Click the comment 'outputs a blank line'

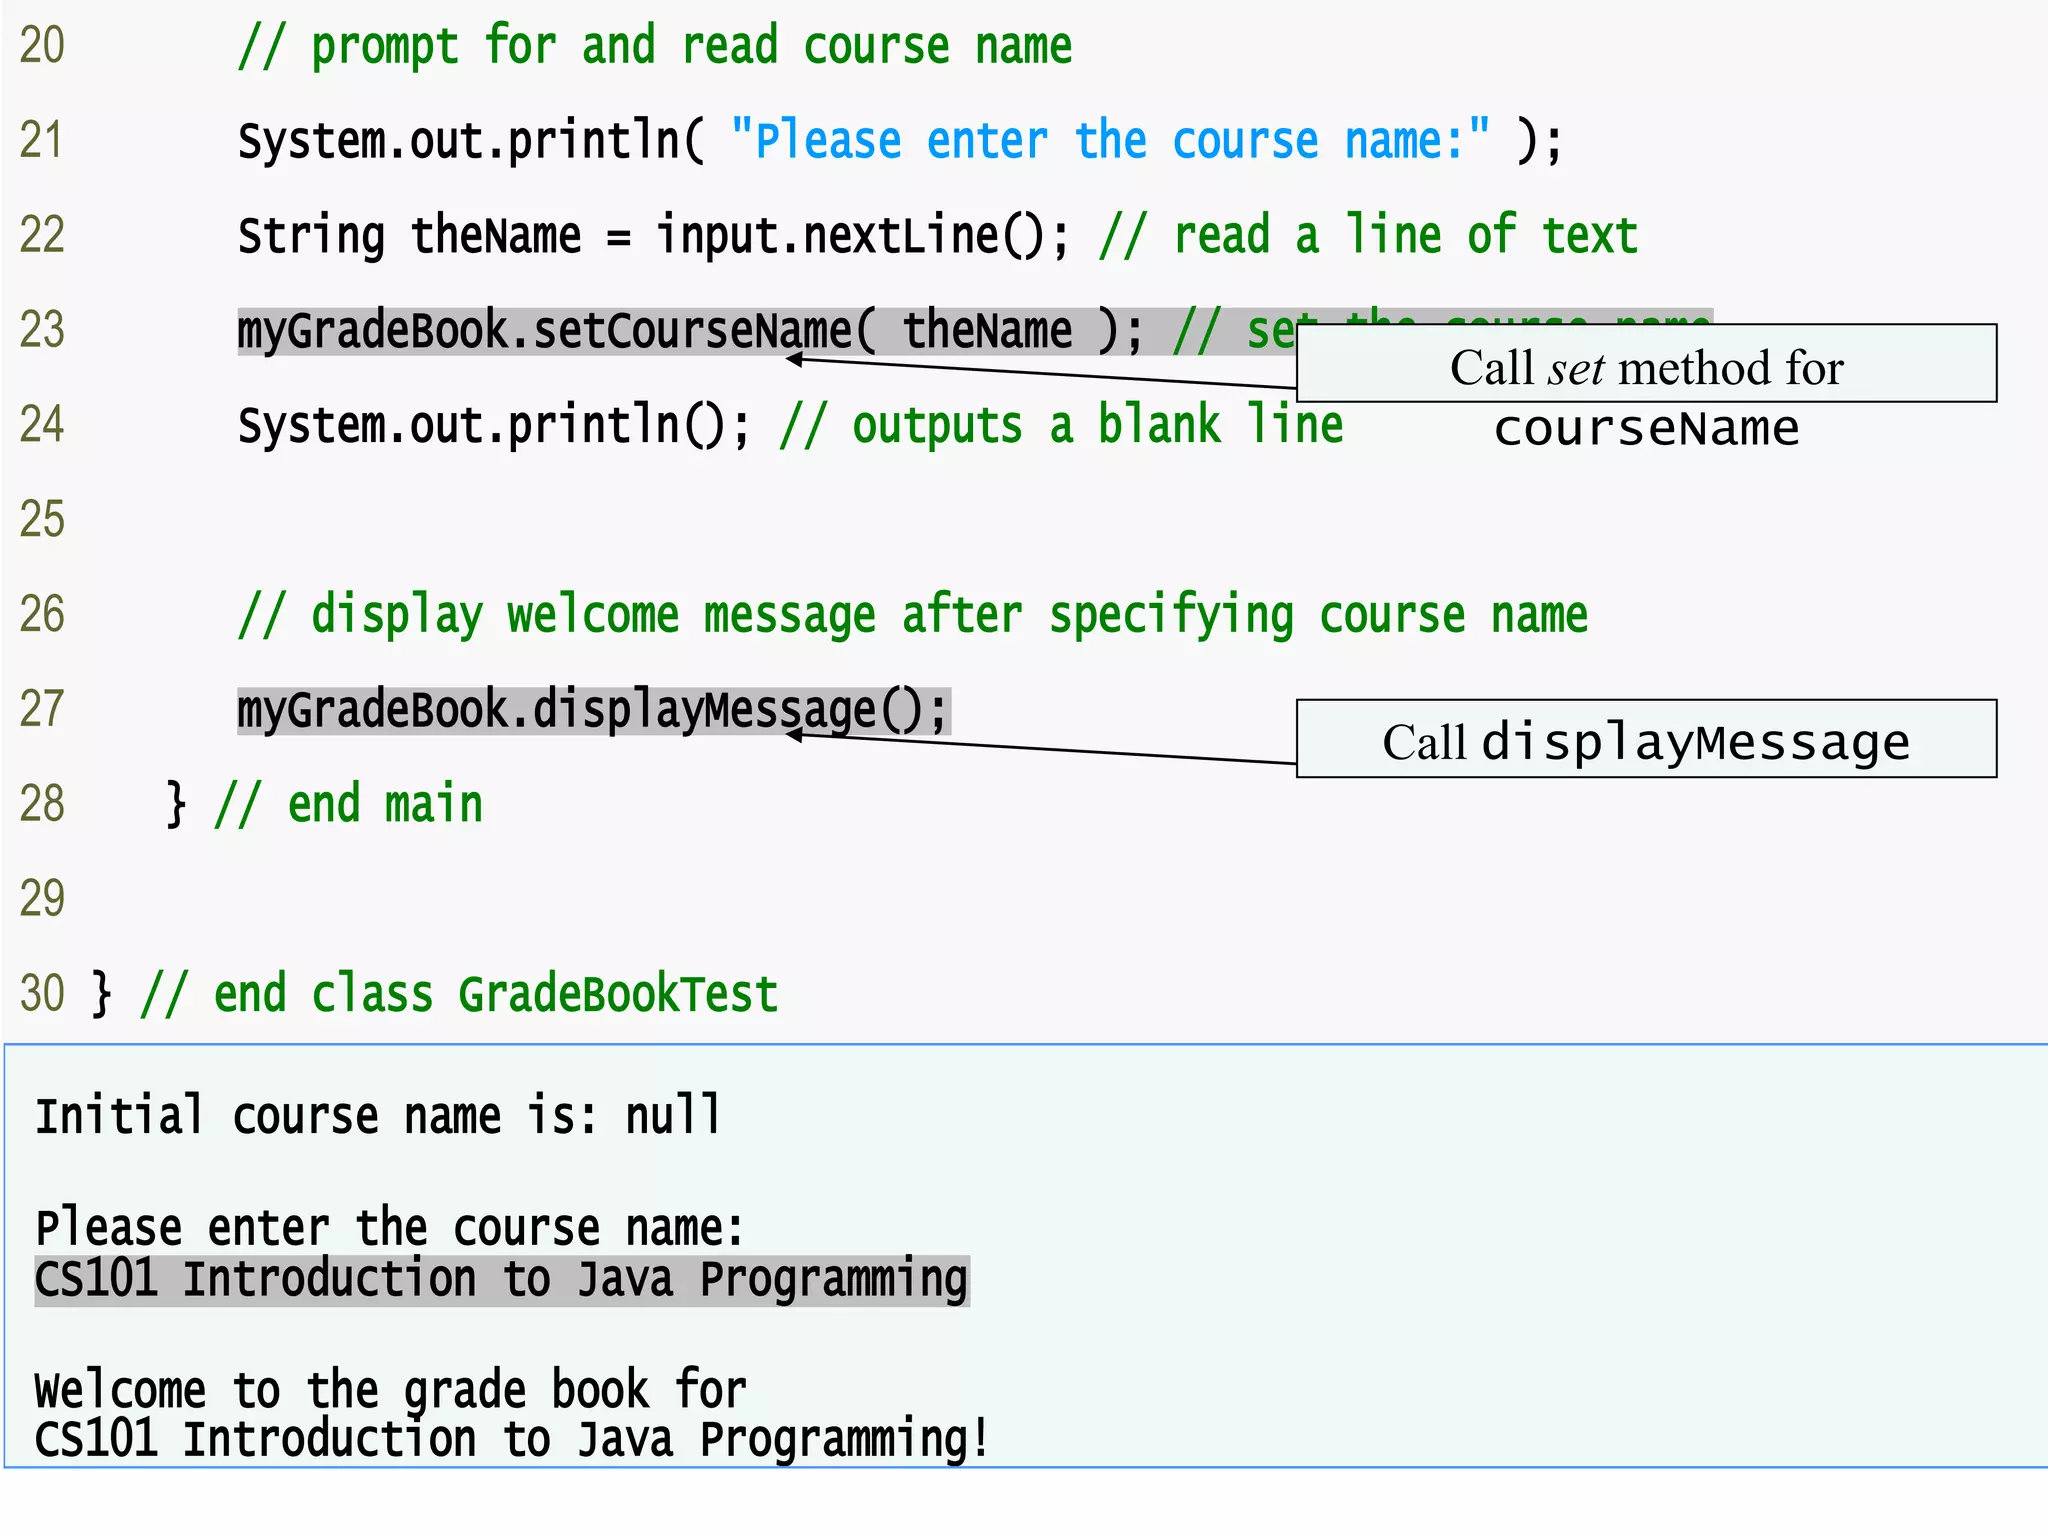pyautogui.click(x=1062, y=426)
